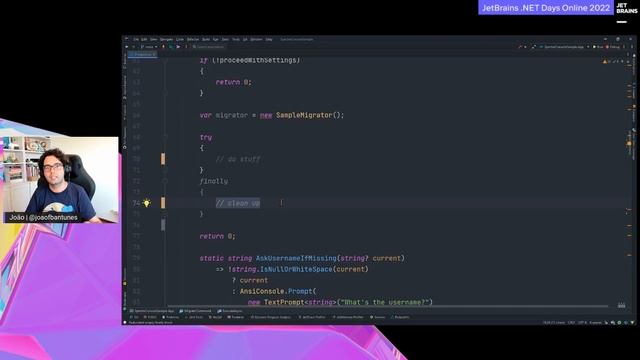Open the Build menu
640x360 pixels.
[x=206, y=39]
